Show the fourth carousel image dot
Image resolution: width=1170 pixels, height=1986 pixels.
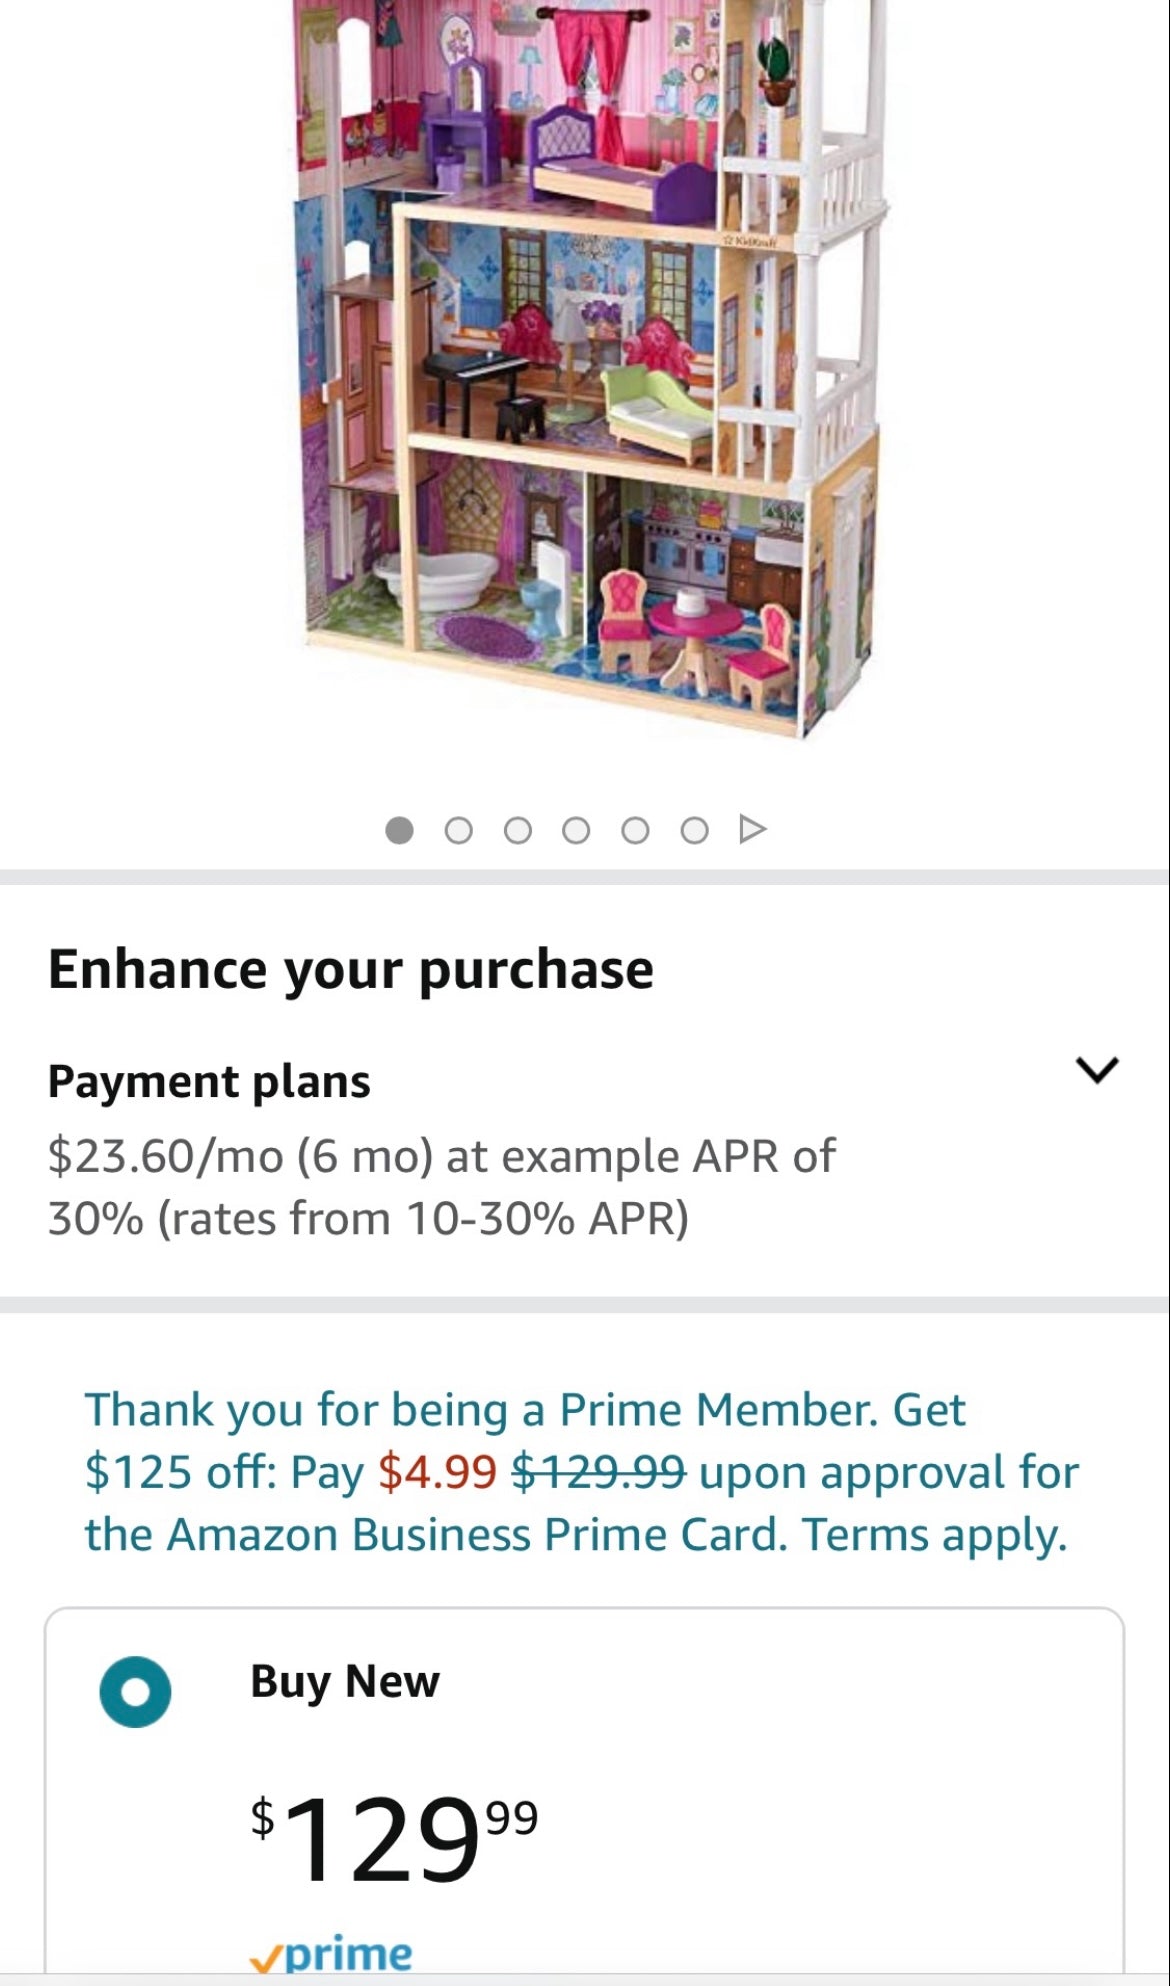576,831
